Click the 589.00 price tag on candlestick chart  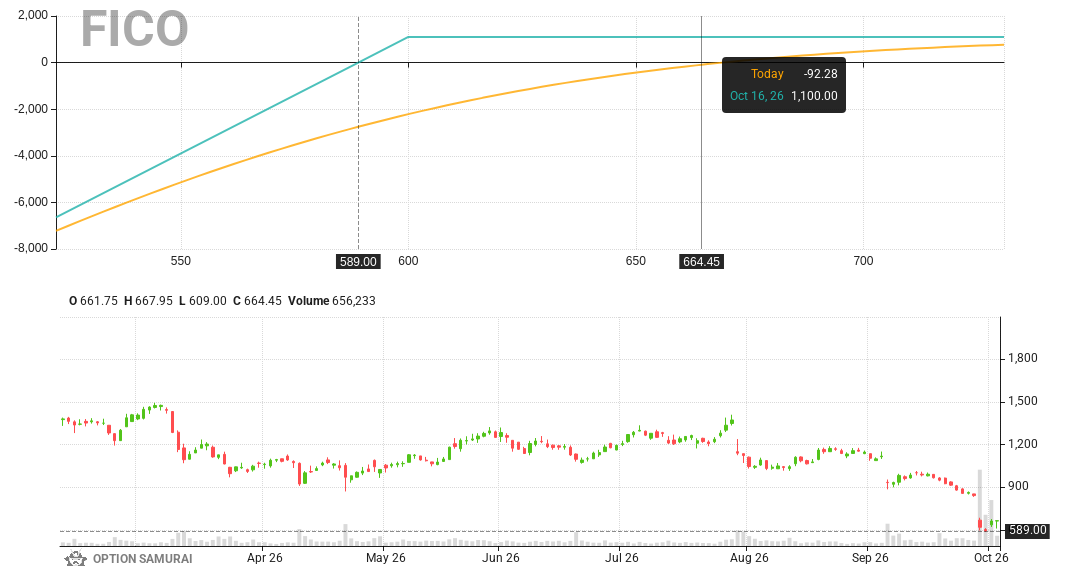pos(1028,530)
